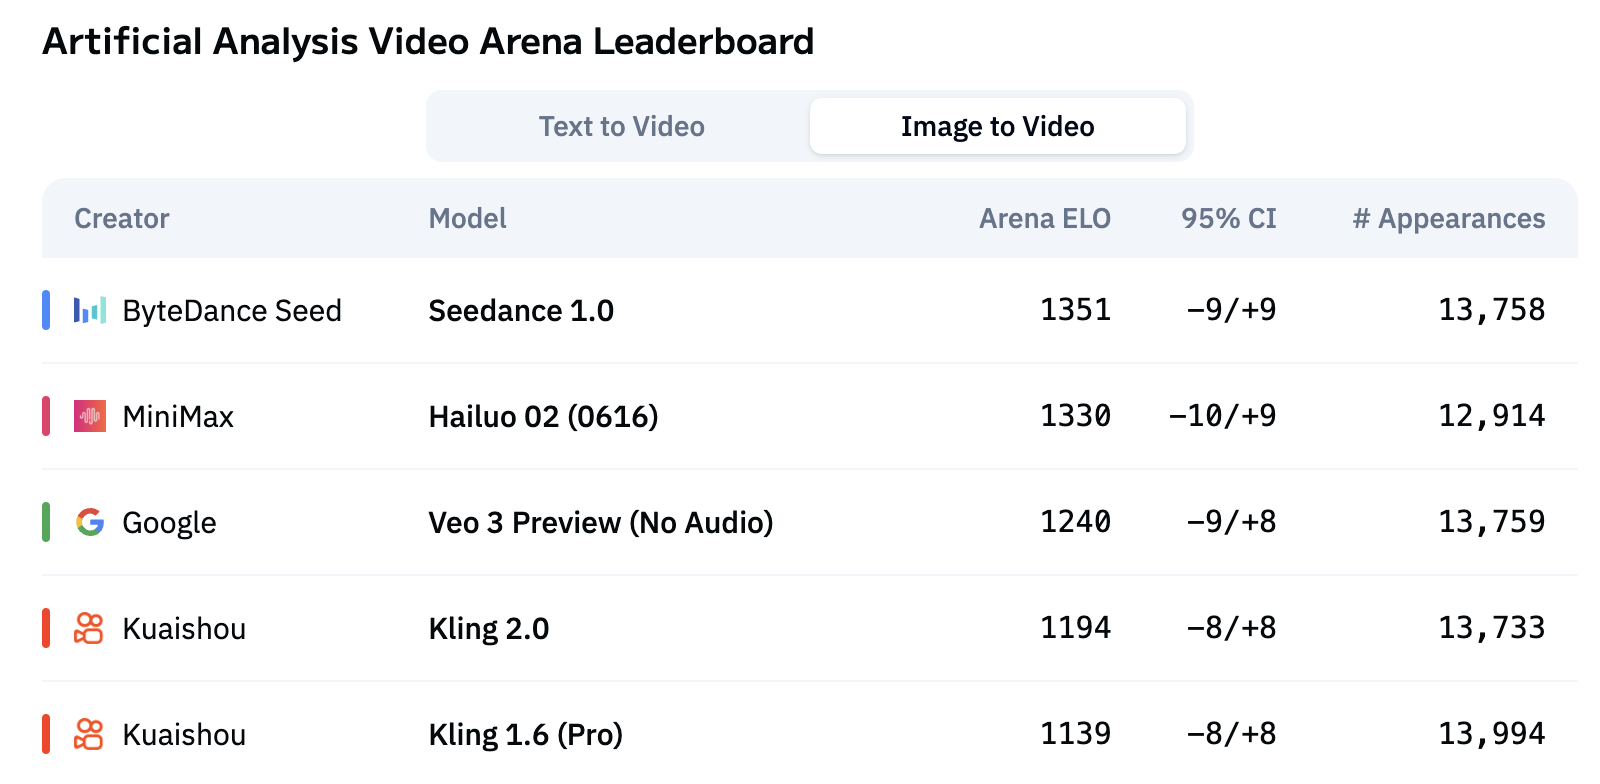Screen dimensions: 1600x784
Task: Click the Seedance 1.0 ELO score 1351
Action: click(1075, 310)
